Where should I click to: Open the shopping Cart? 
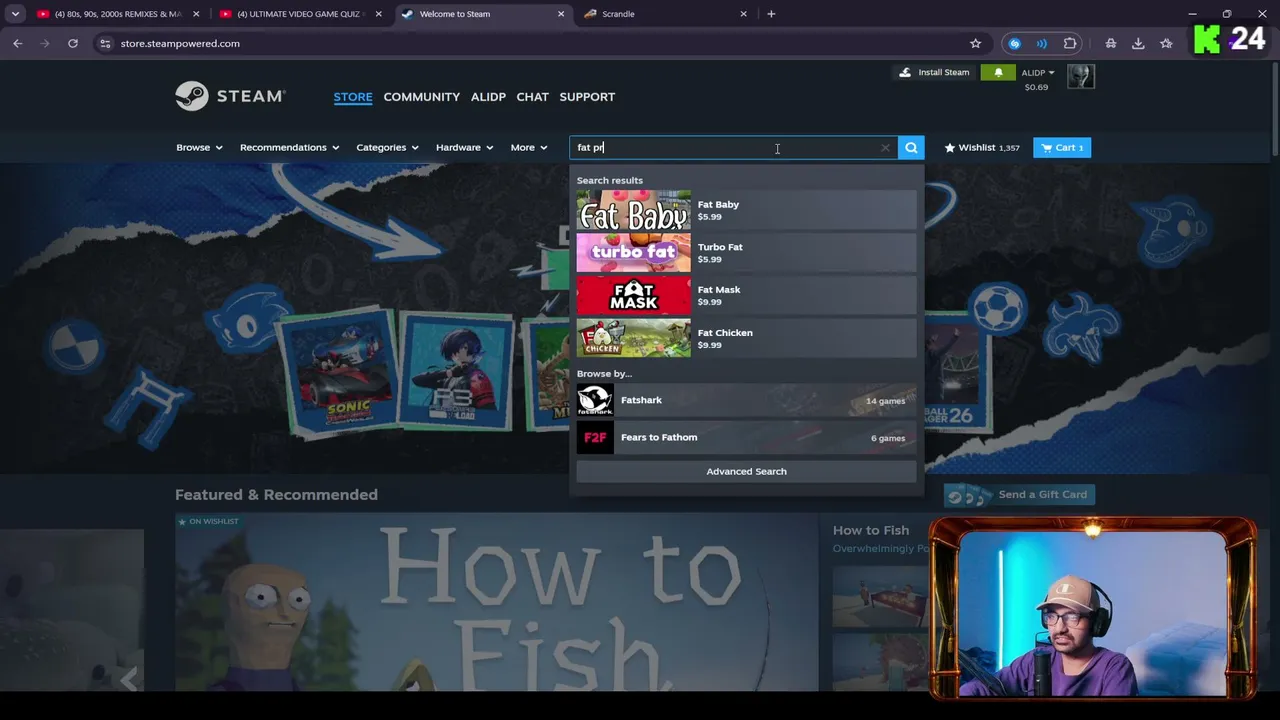(1062, 148)
